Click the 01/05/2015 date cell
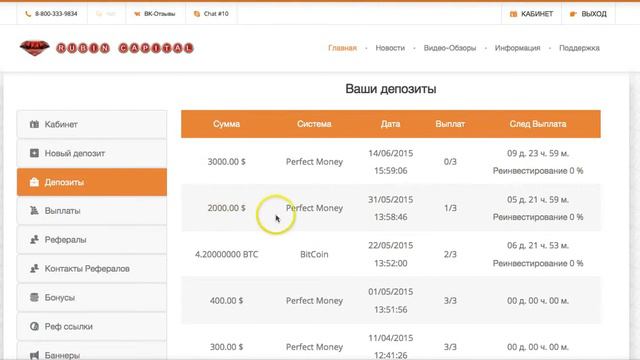The image size is (640, 360). (x=391, y=292)
